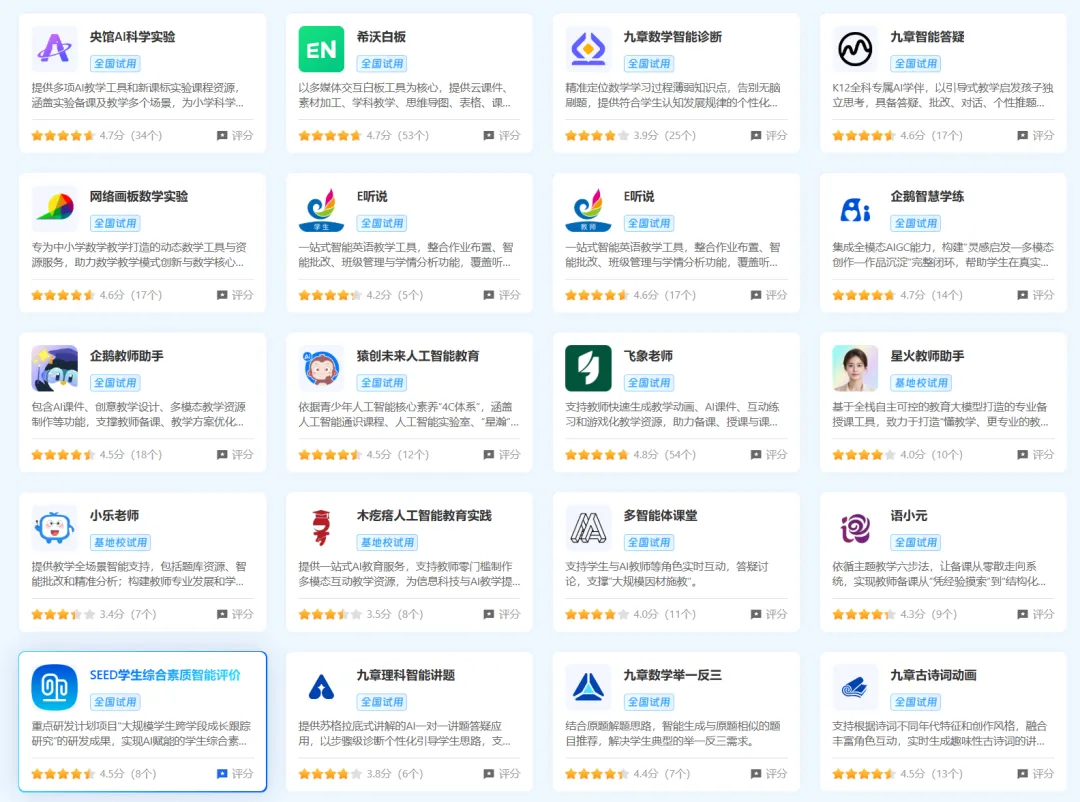Screen dimensions: 1080x802
Task: Click 评分 comment icon on 飞象老师 card
Action: (756, 455)
